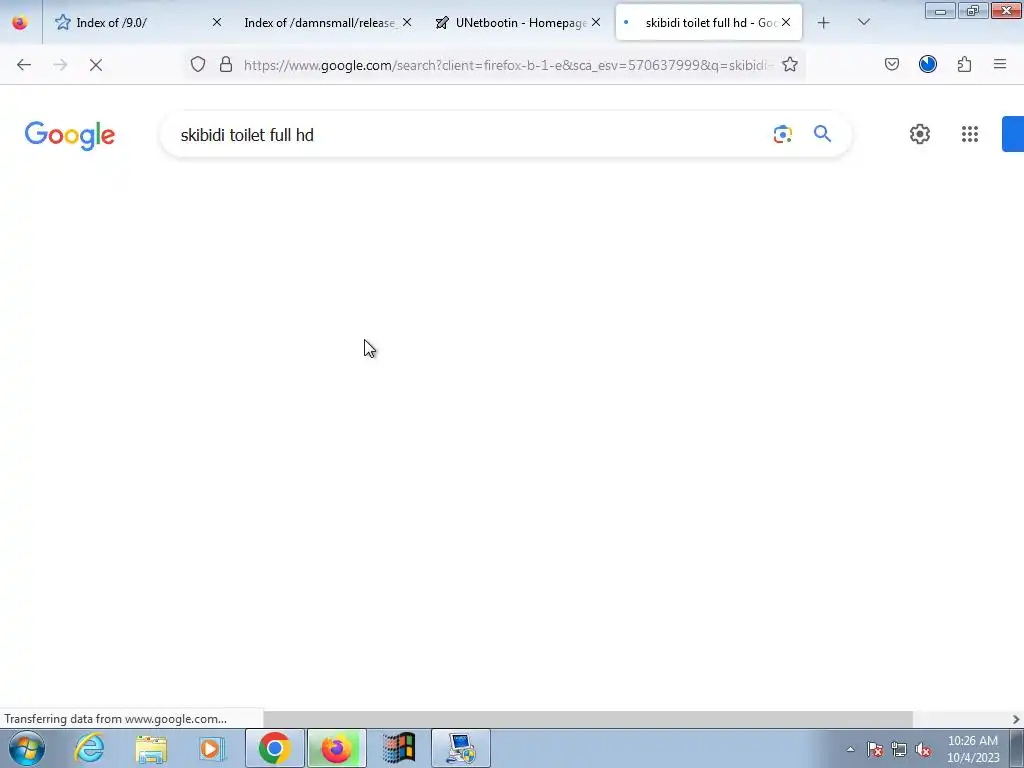The image size is (1024, 768).
Task: Click the horizontal scrollbar thumb
Action: click(588, 719)
